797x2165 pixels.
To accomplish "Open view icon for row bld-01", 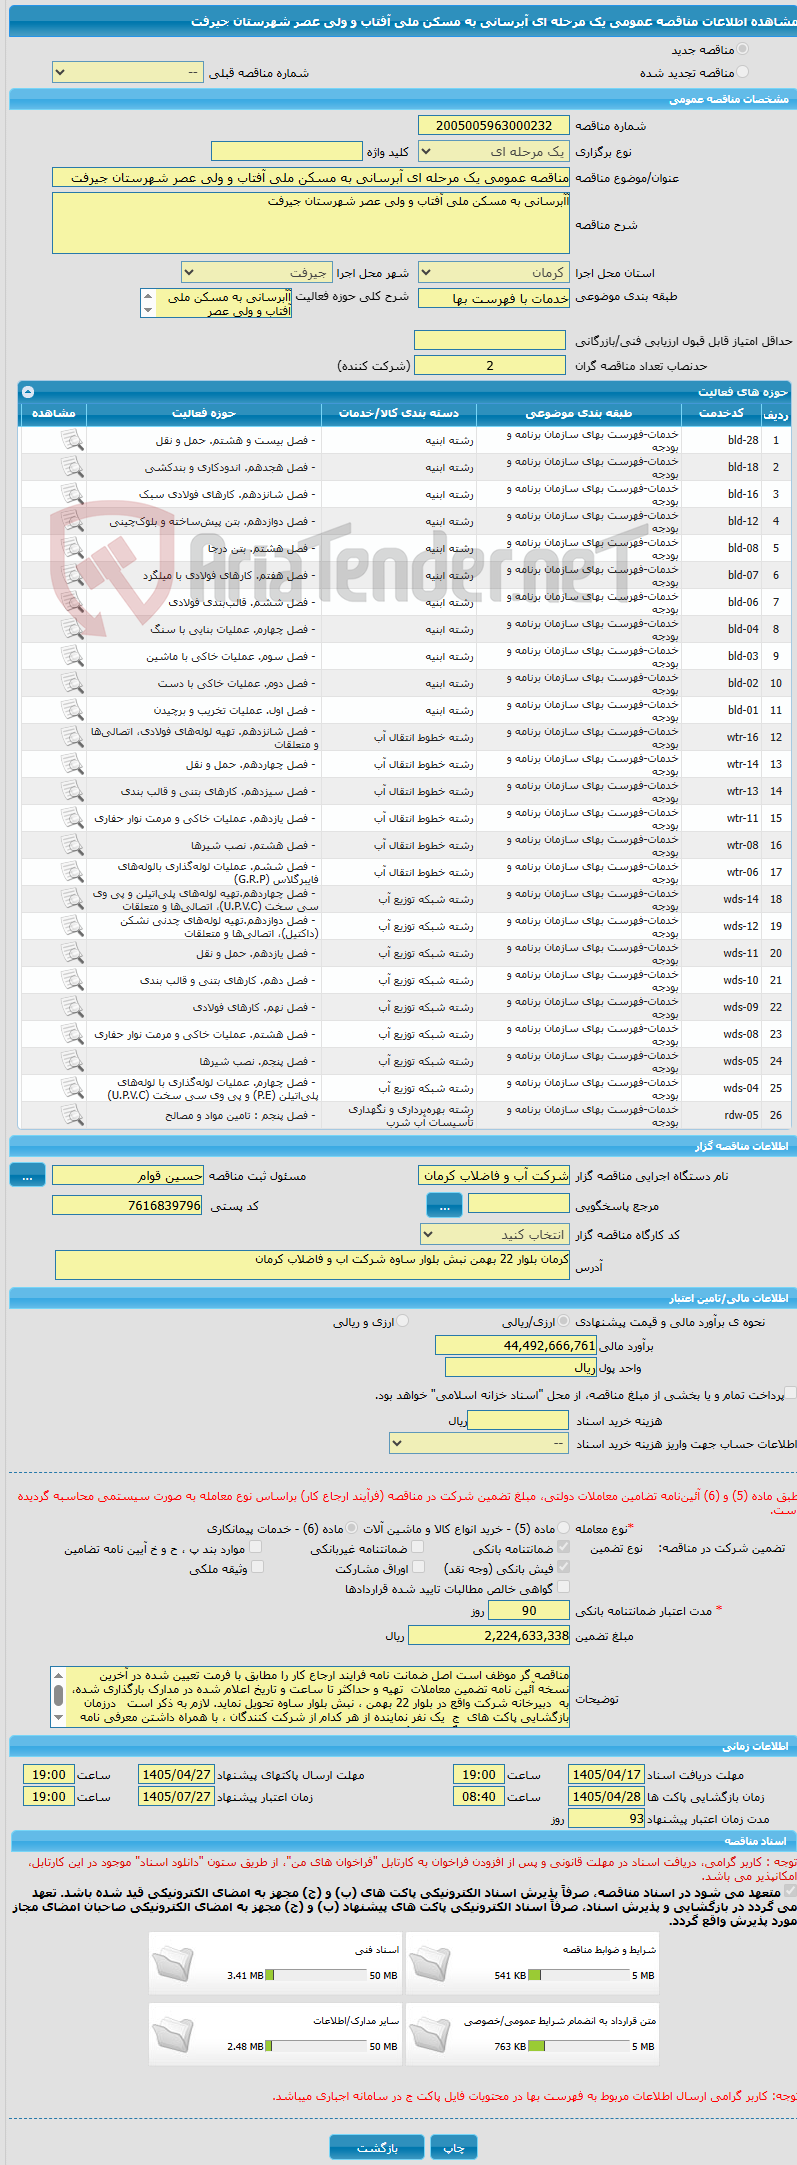I will [72, 710].
